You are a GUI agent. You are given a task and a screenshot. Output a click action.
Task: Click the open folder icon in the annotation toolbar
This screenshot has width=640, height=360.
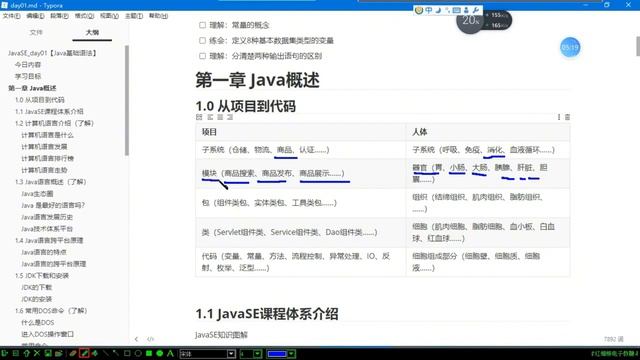click(x=58, y=353)
